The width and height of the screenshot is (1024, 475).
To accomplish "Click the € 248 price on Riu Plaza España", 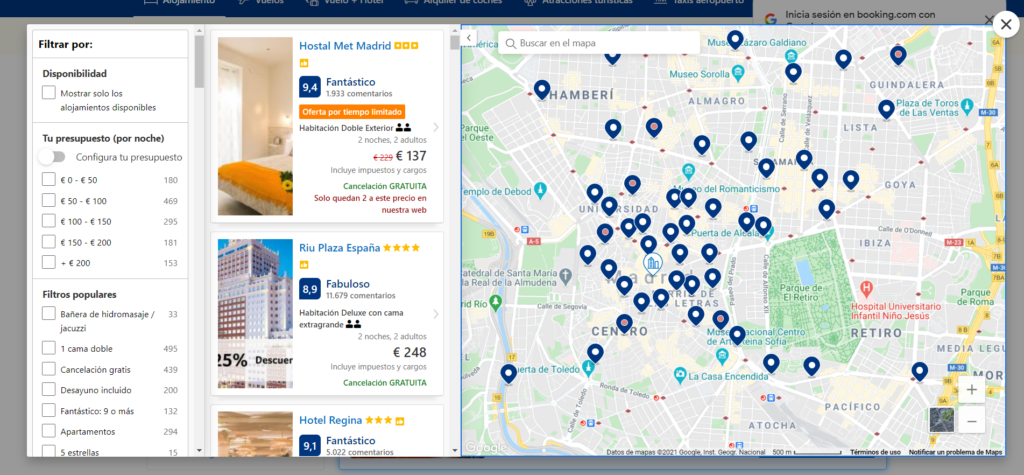I will coord(409,353).
